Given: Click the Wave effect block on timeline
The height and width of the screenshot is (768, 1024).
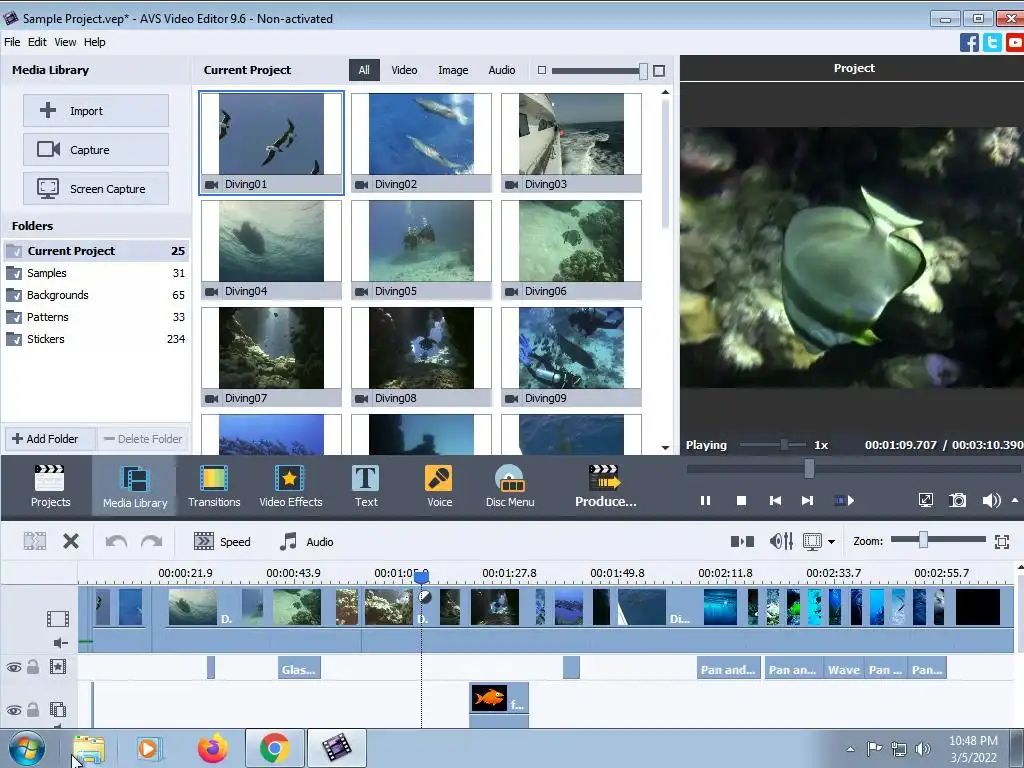Looking at the screenshot, I should [x=844, y=669].
